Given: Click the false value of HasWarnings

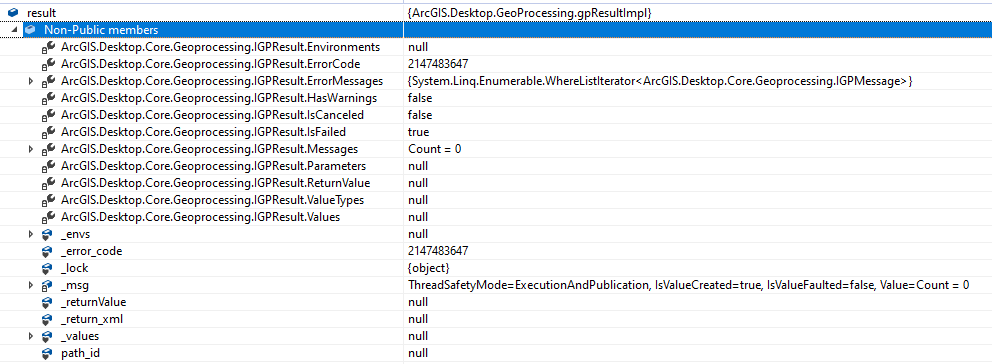Looking at the screenshot, I should [420, 98].
